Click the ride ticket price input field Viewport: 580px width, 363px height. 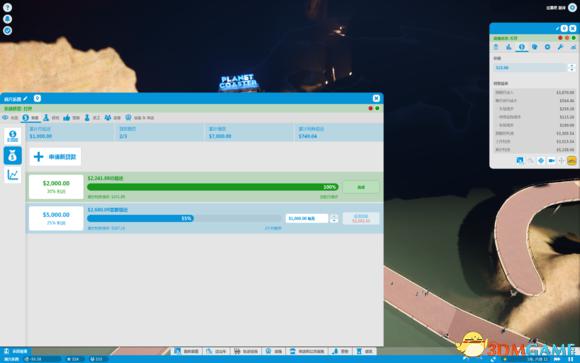(530, 68)
